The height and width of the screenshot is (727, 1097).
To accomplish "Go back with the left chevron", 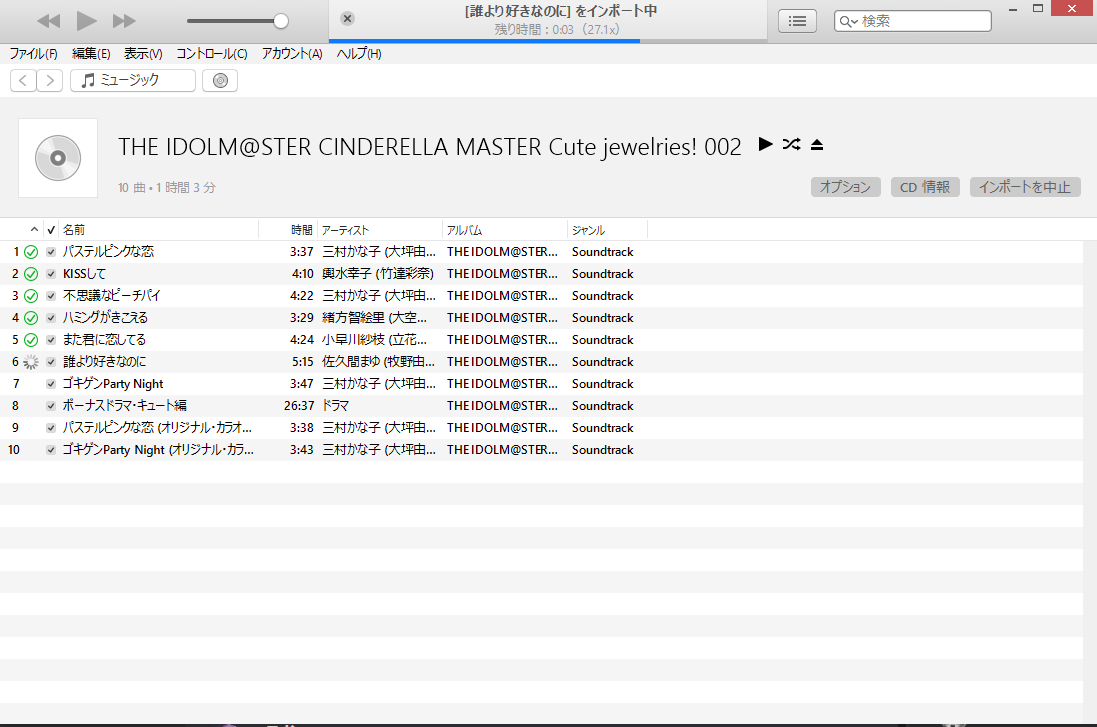I will point(23,80).
